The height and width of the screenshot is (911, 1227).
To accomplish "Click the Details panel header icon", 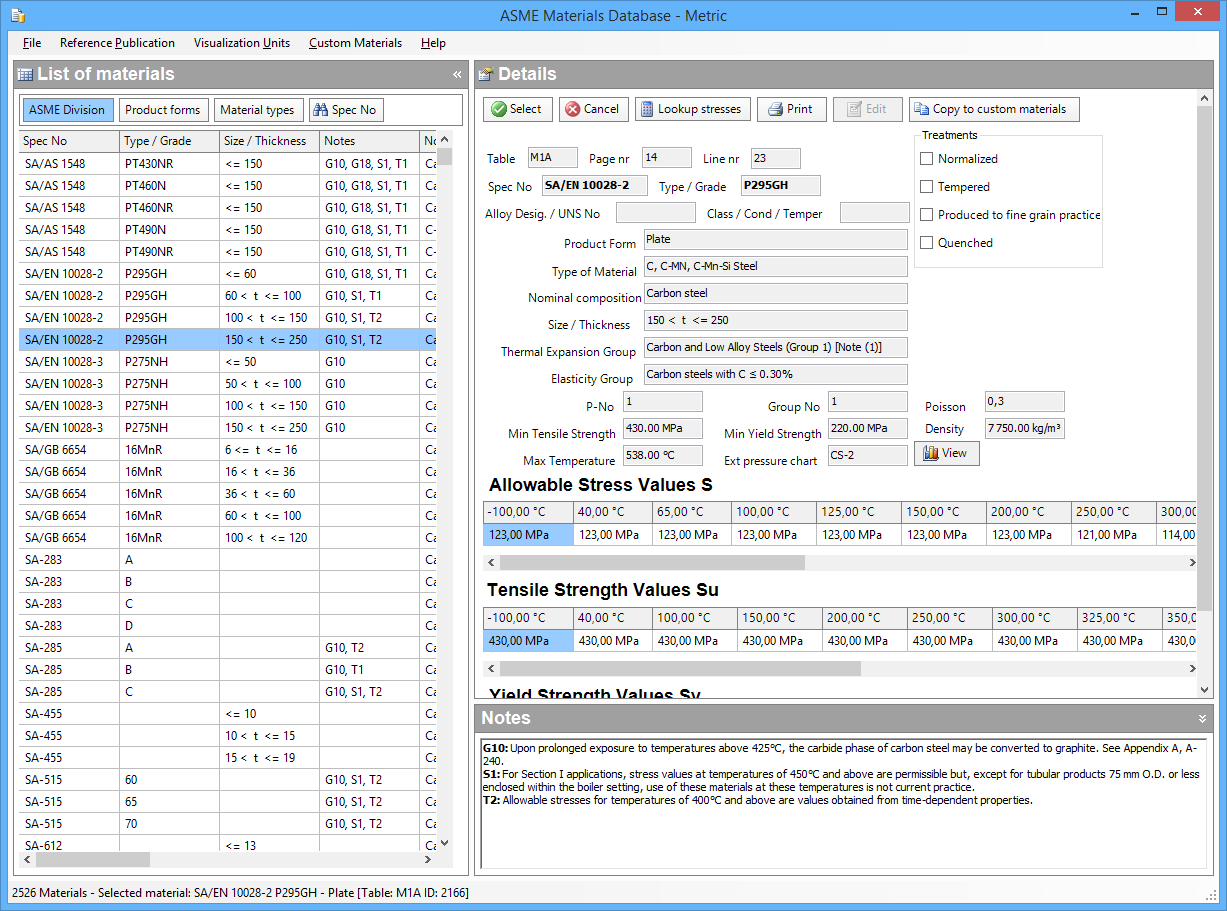I will [x=485, y=74].
